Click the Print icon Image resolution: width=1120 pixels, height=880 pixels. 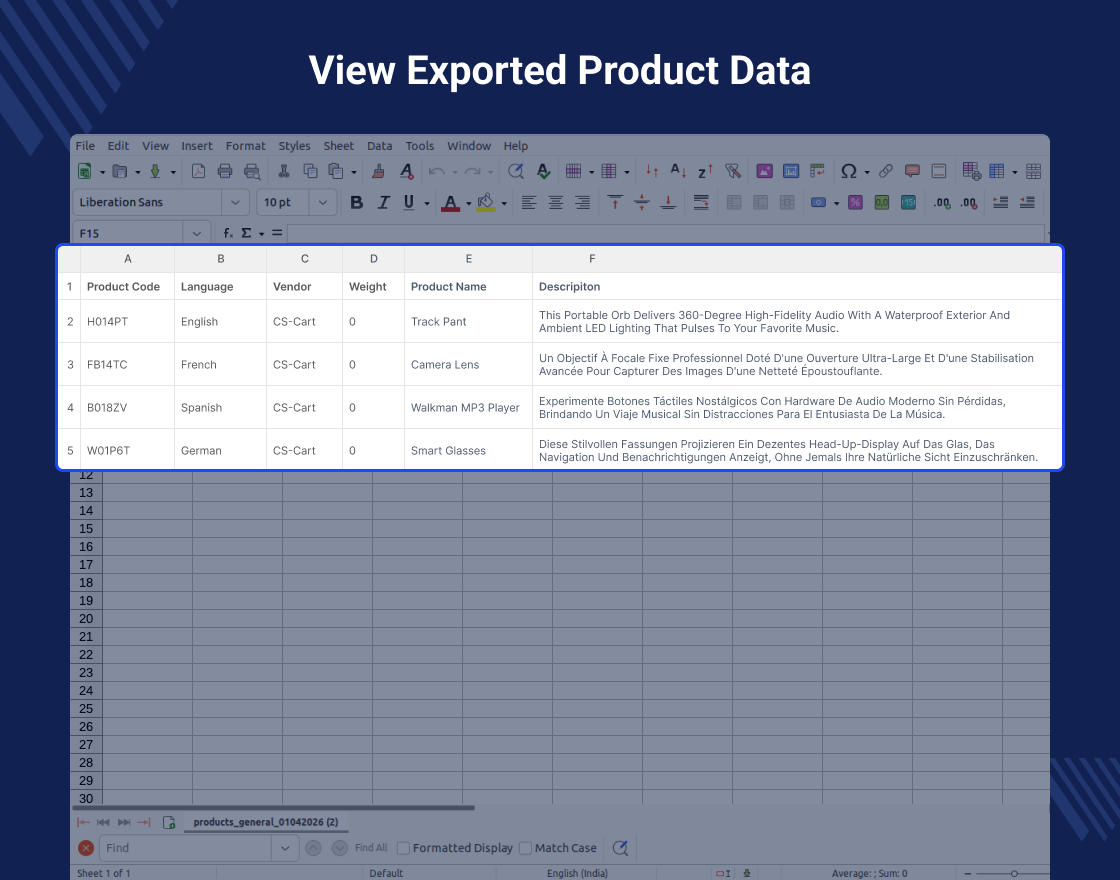point(225,171)
